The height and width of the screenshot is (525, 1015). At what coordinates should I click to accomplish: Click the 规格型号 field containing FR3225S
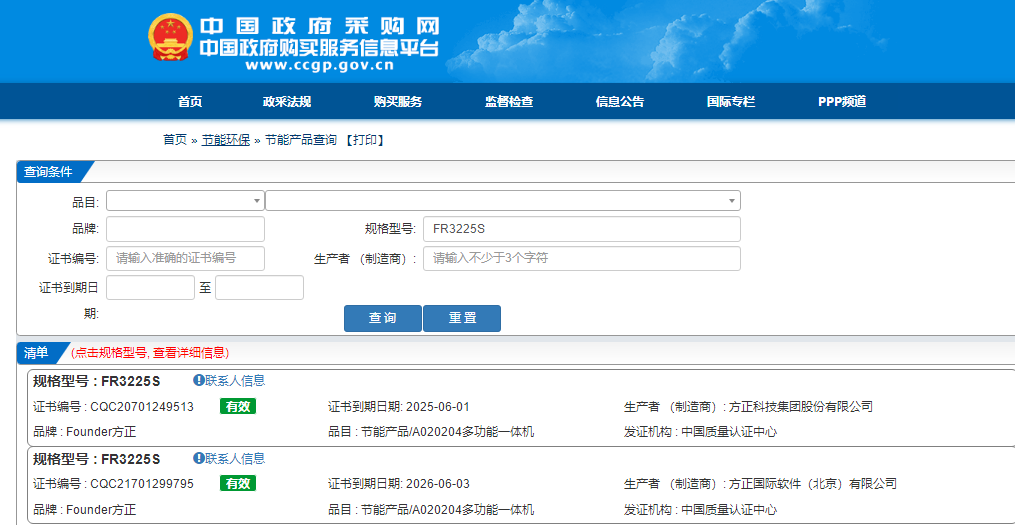pyautogui.click(x=581, y=229)
